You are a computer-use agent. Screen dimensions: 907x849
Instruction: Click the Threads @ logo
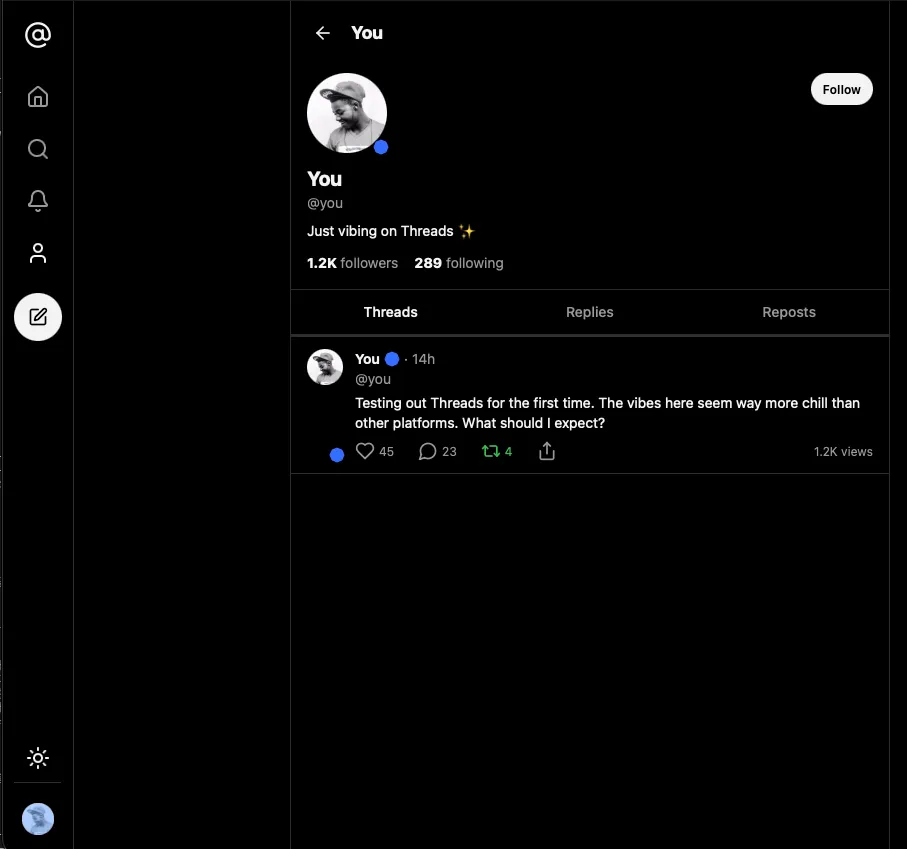coord(38,35)
